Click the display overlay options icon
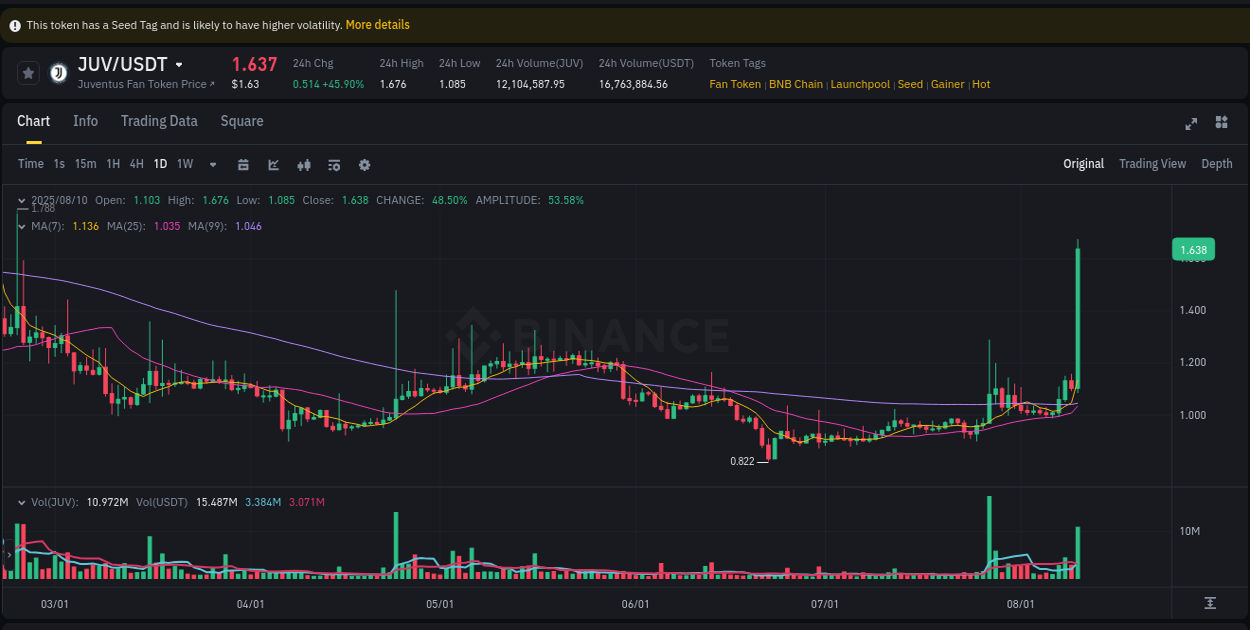 (x=334, y=164)
